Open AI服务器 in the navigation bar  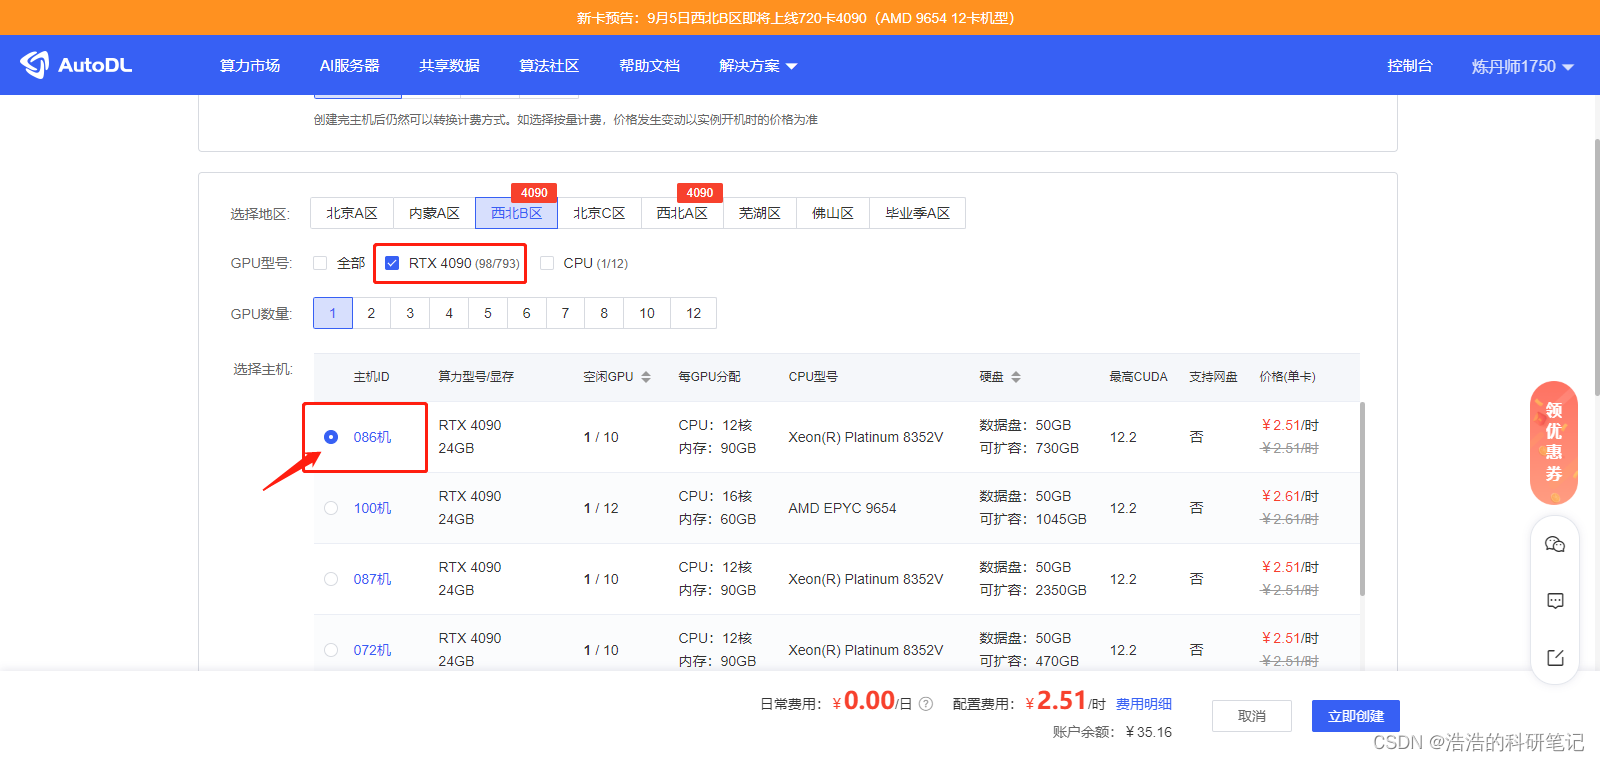pos(349,66)
